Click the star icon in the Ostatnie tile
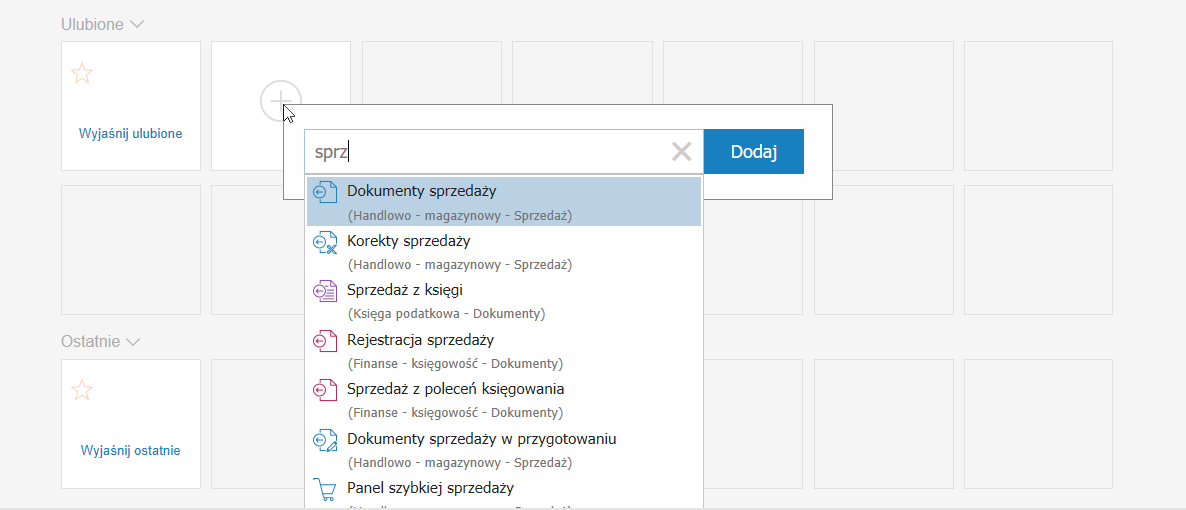 82,390
